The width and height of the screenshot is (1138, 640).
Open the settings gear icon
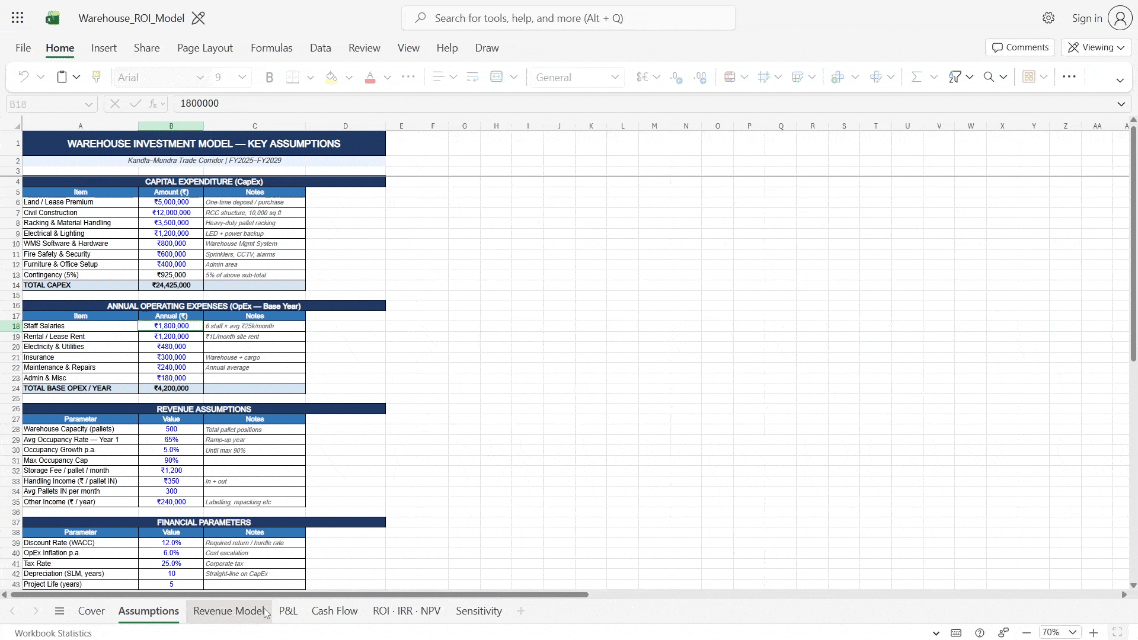coord(1049,18)
